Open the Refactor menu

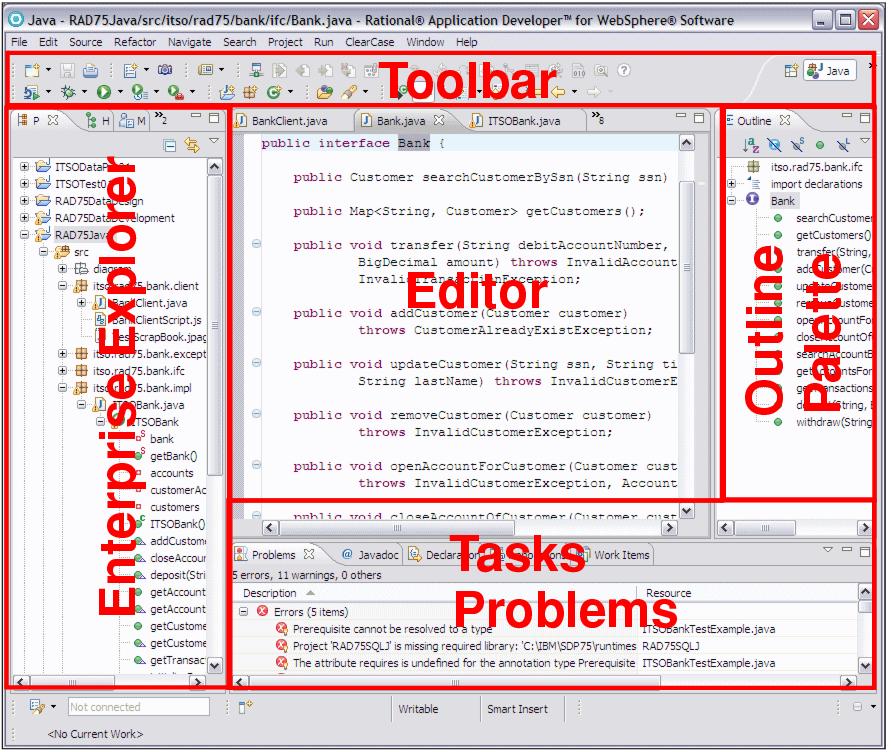coord(135,42)
